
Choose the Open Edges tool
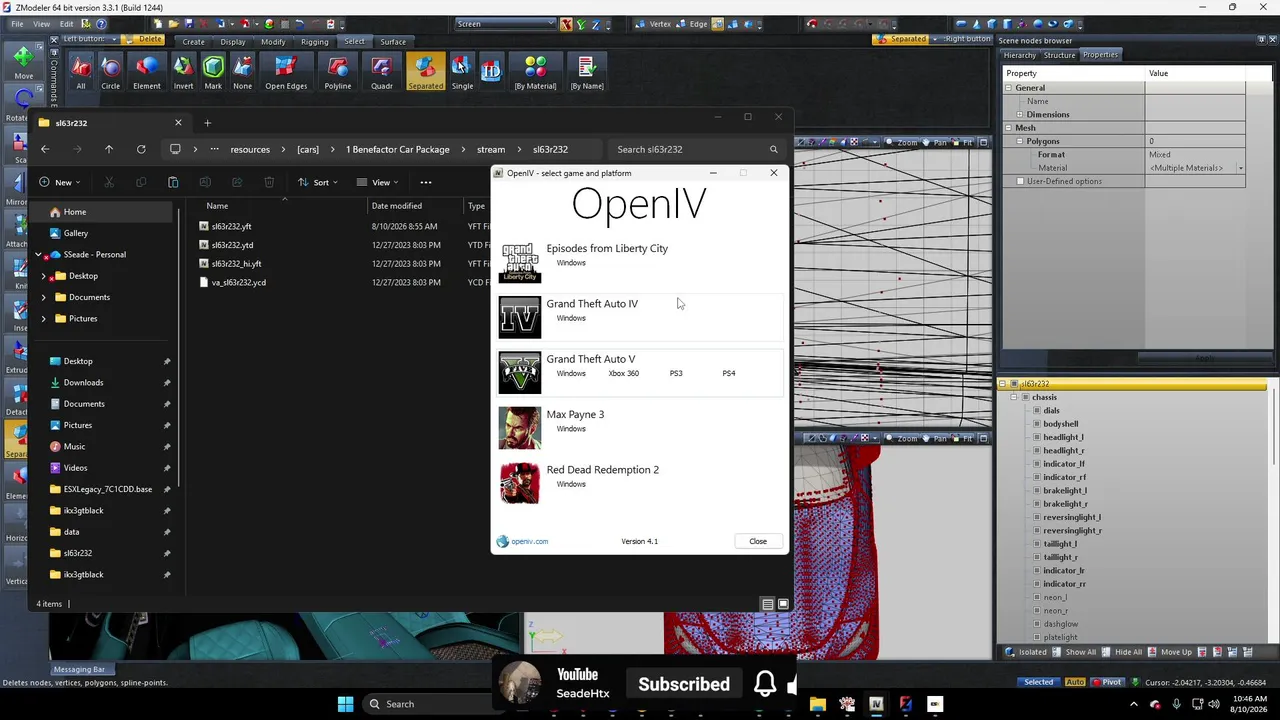pyautogui.click(x=286, y=73)
